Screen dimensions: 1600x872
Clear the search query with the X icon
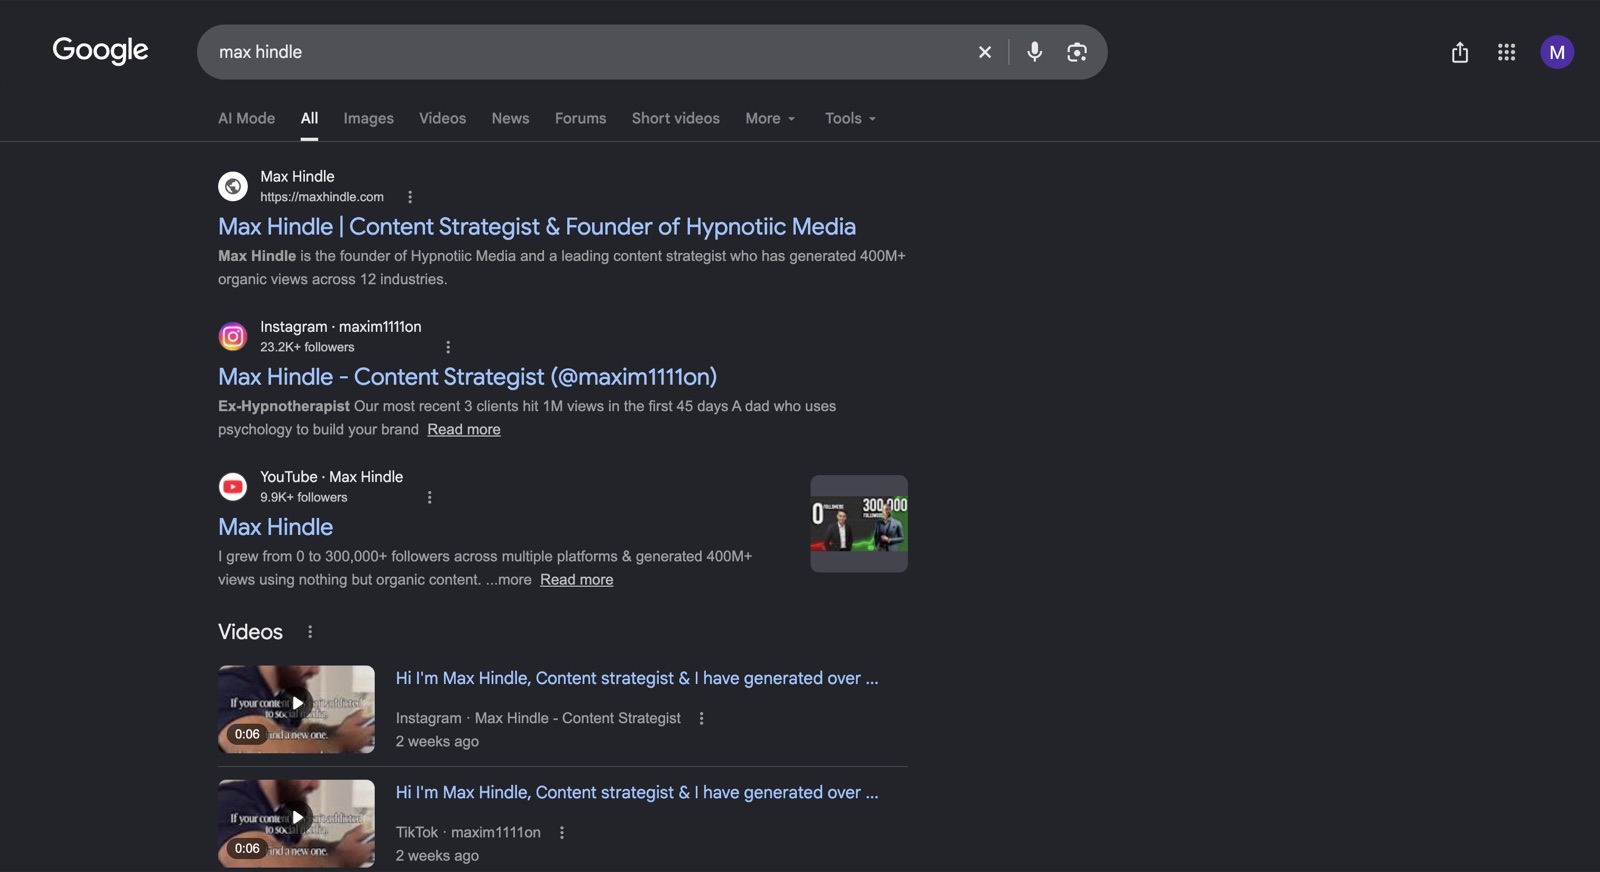985,52
